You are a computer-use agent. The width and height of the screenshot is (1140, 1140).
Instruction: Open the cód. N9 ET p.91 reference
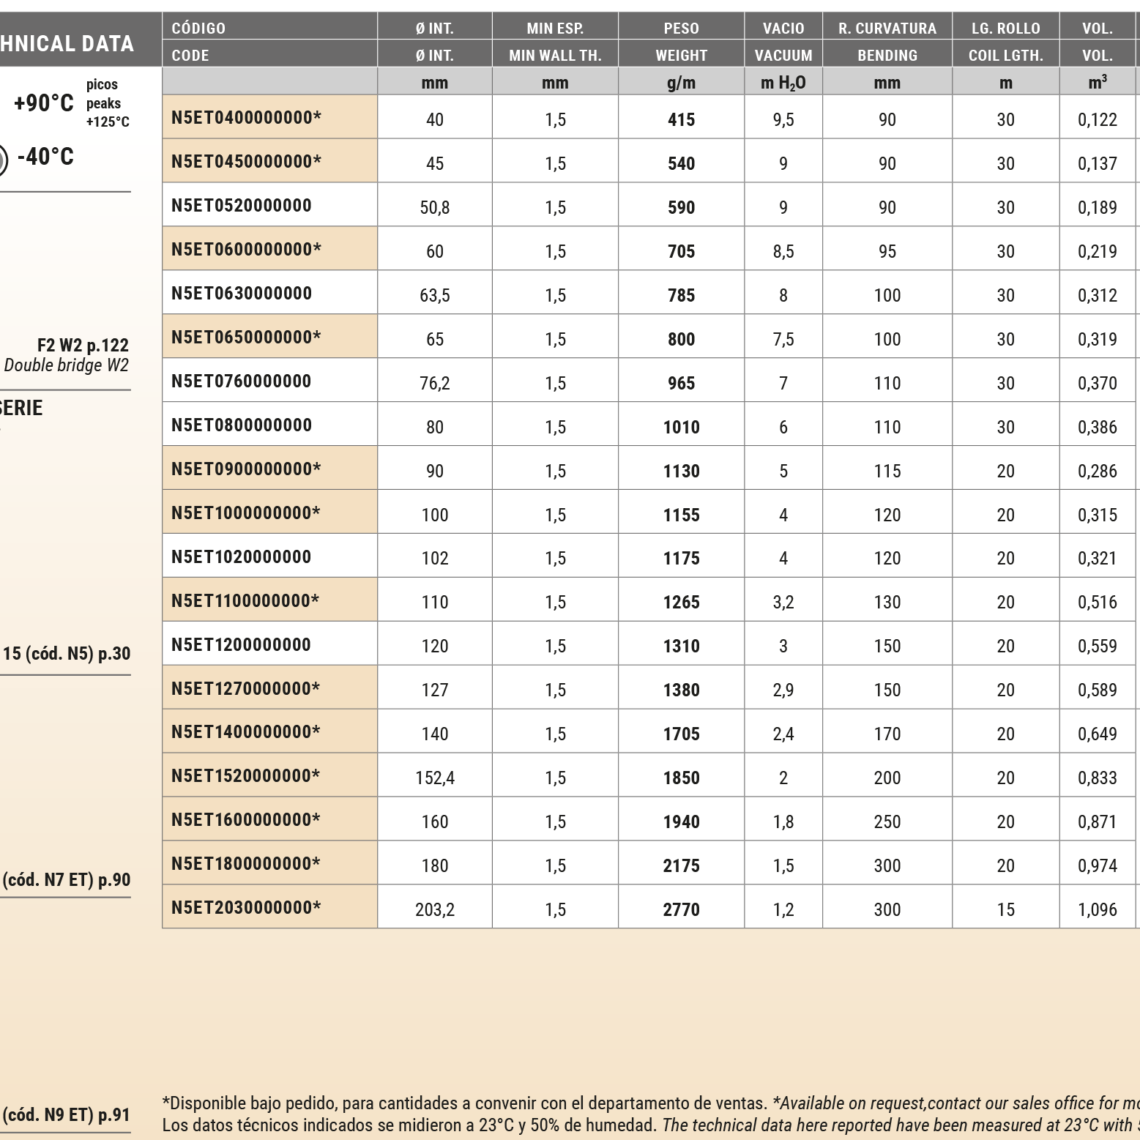66,1114
